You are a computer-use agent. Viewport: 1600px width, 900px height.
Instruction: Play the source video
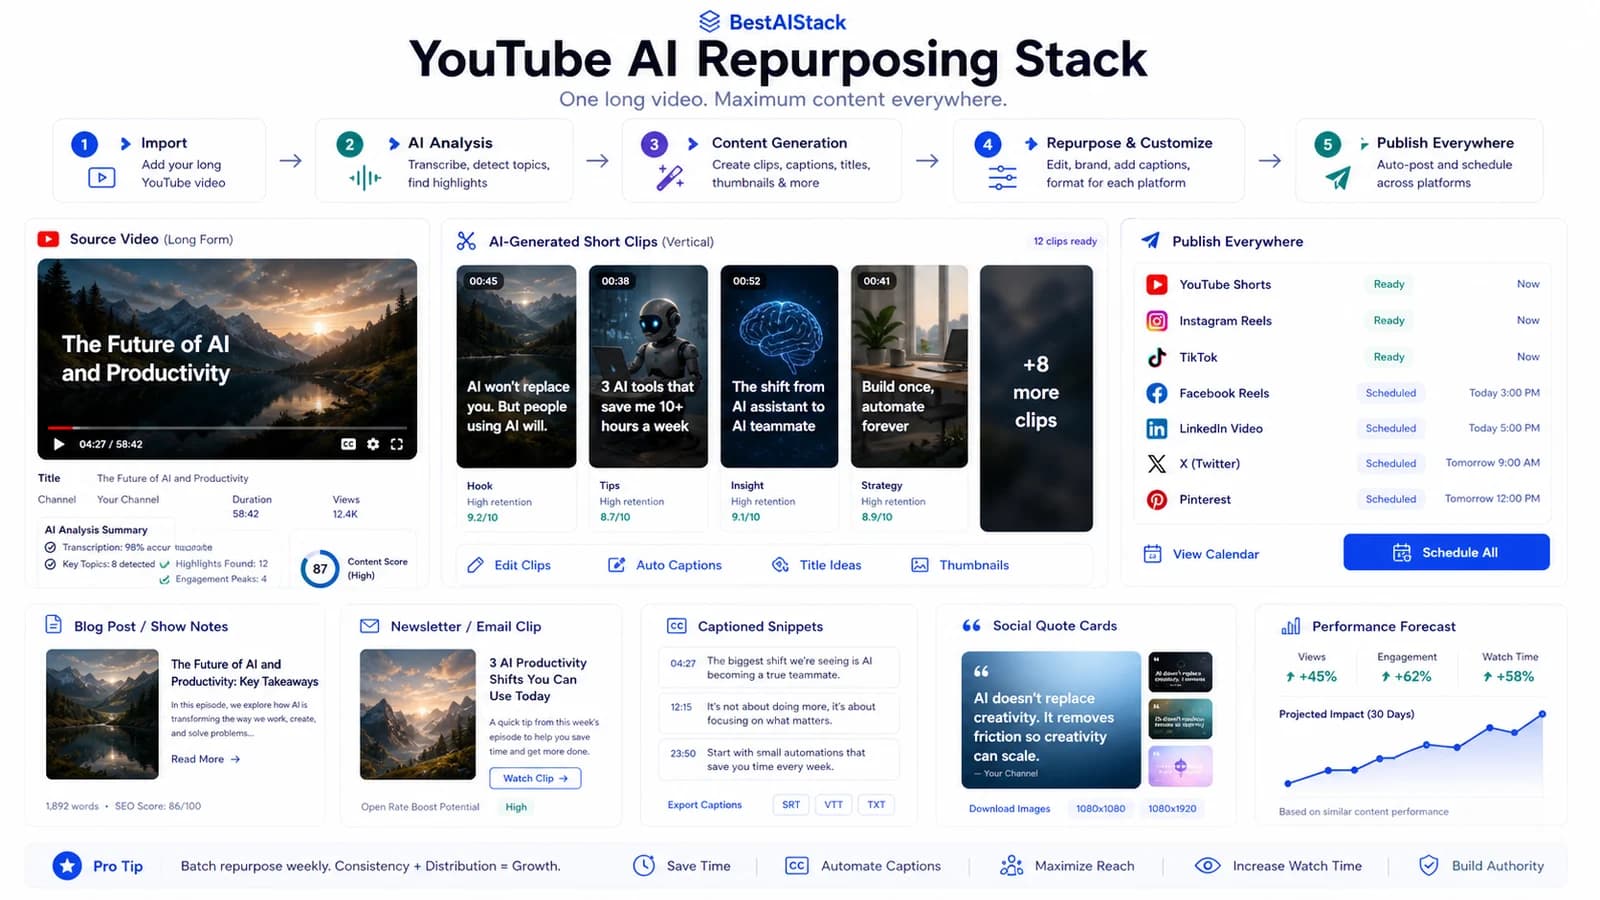coord(59,444)
